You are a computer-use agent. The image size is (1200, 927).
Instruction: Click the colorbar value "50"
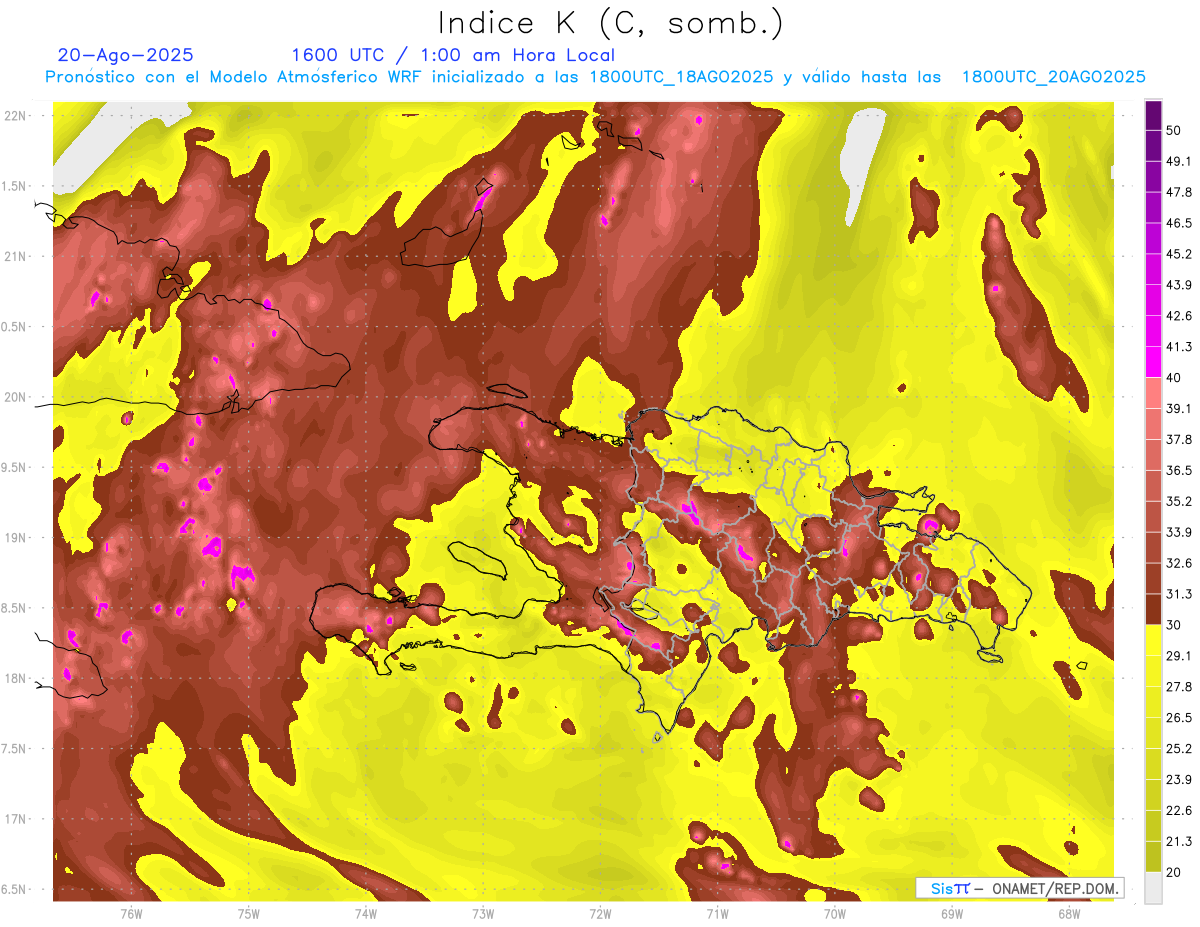pos(1174,130)
